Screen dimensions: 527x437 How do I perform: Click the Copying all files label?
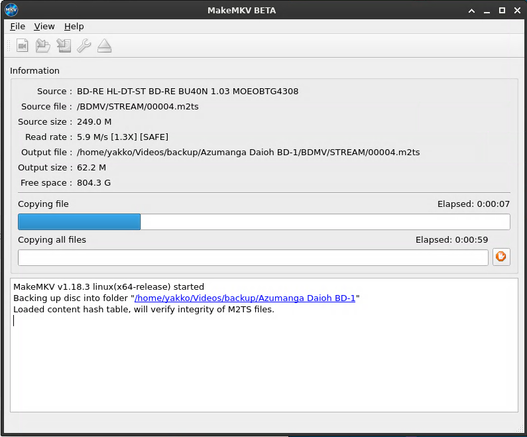point(52,240)
